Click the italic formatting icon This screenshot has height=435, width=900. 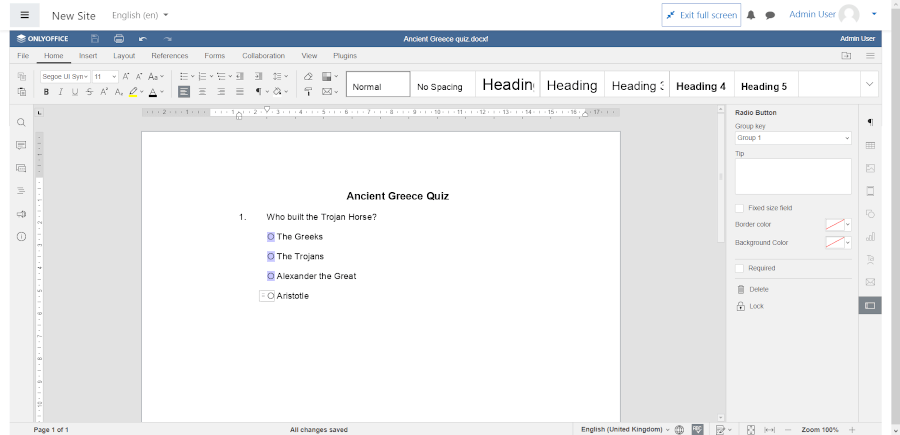tap(60, 92)
